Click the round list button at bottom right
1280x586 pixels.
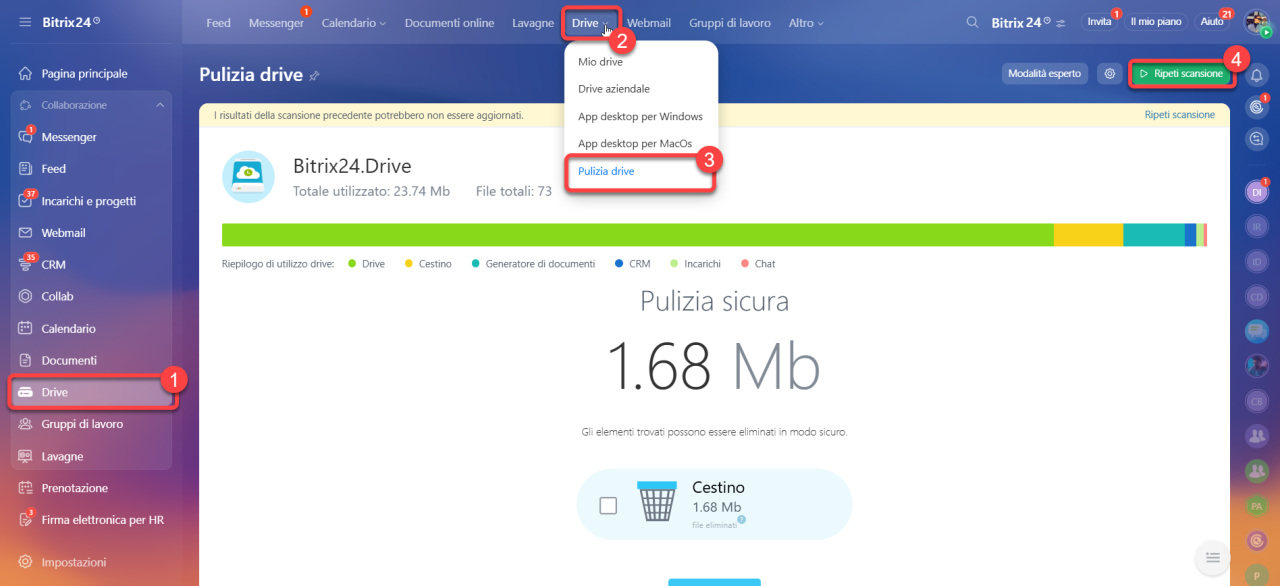(1212, 557)
